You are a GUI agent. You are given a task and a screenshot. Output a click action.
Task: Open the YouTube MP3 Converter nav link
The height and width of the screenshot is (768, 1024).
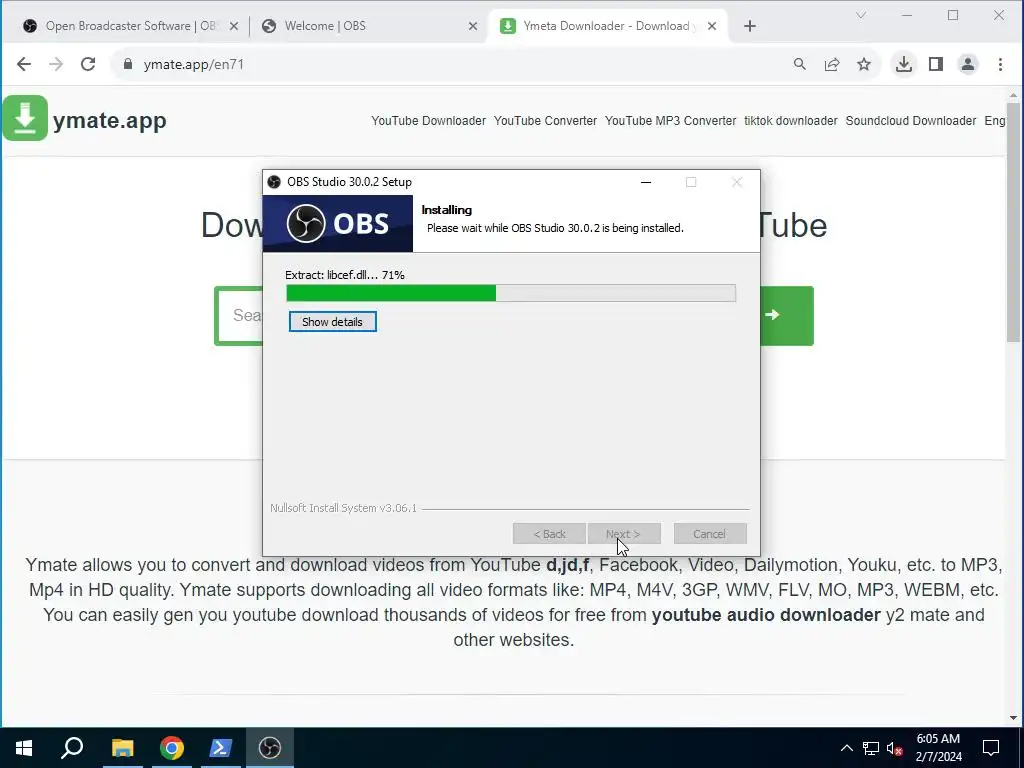[x=670, y=121]
